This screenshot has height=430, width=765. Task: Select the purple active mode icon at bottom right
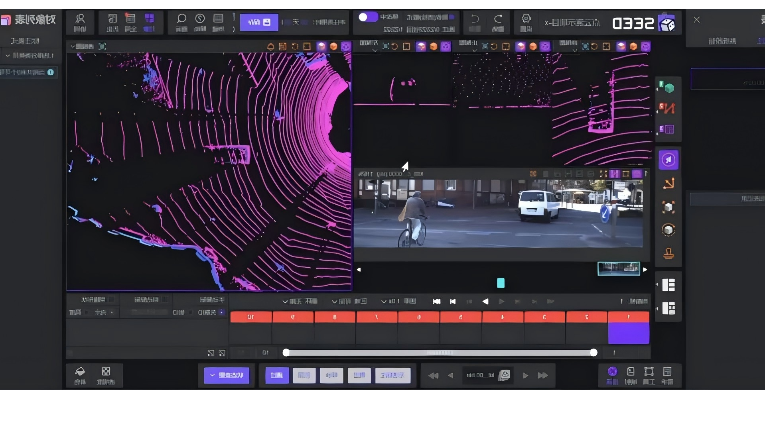(612, 373)
